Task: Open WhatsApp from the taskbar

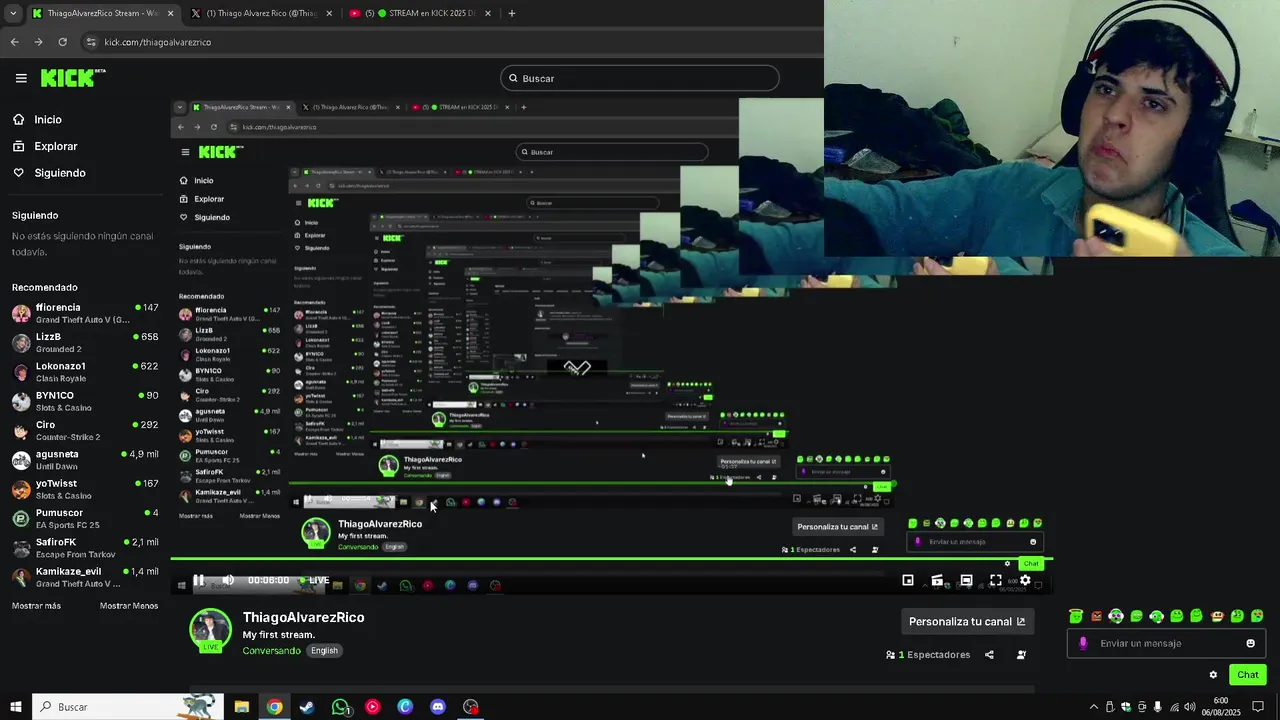Action: pyautogui.click(x=340, y=707)
